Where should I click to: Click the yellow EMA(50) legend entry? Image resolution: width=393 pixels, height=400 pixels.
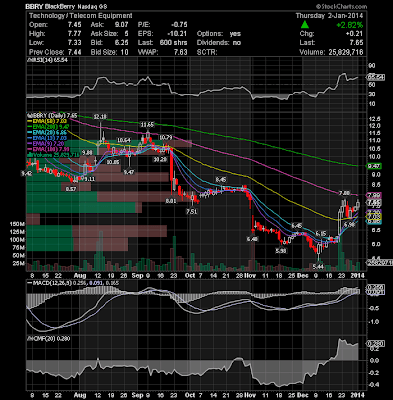(x=46, y=121)
